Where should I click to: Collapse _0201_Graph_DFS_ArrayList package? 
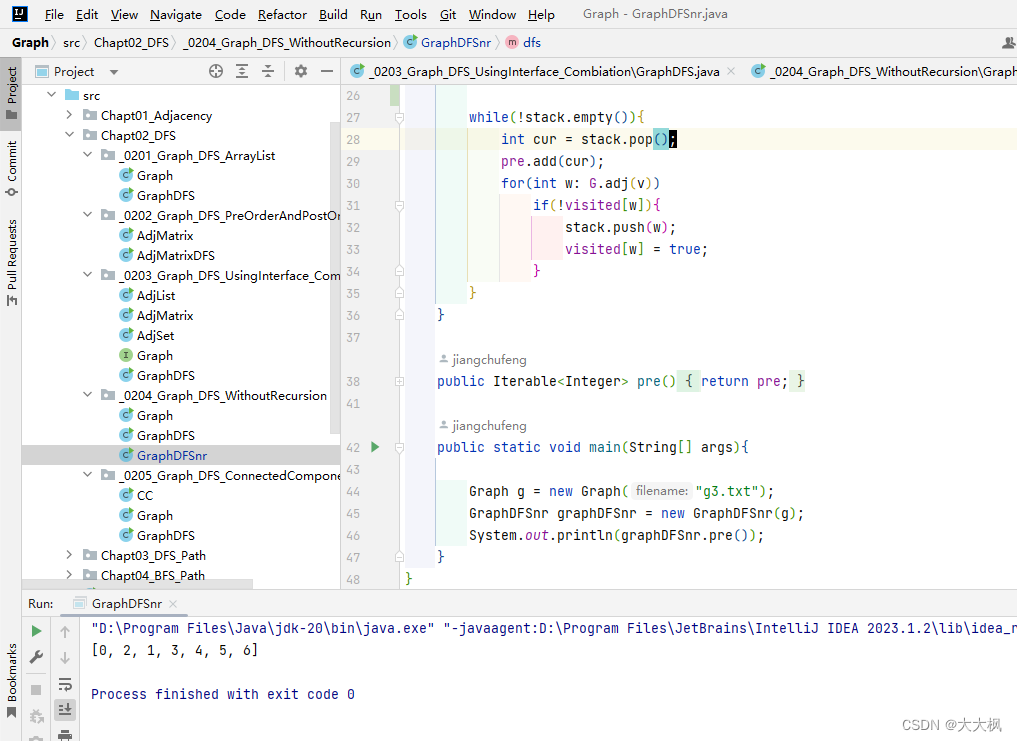pyautogui.click(x=88, y=155)
